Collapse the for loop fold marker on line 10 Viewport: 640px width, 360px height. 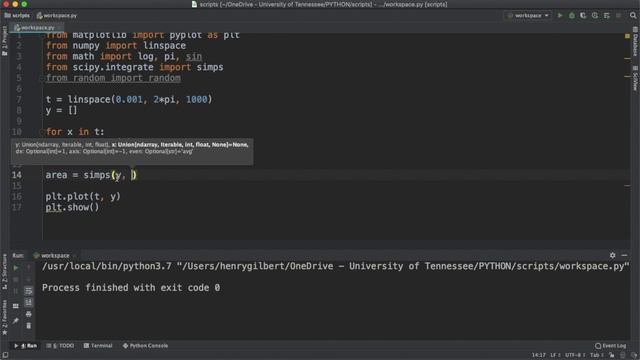(41, 132)
